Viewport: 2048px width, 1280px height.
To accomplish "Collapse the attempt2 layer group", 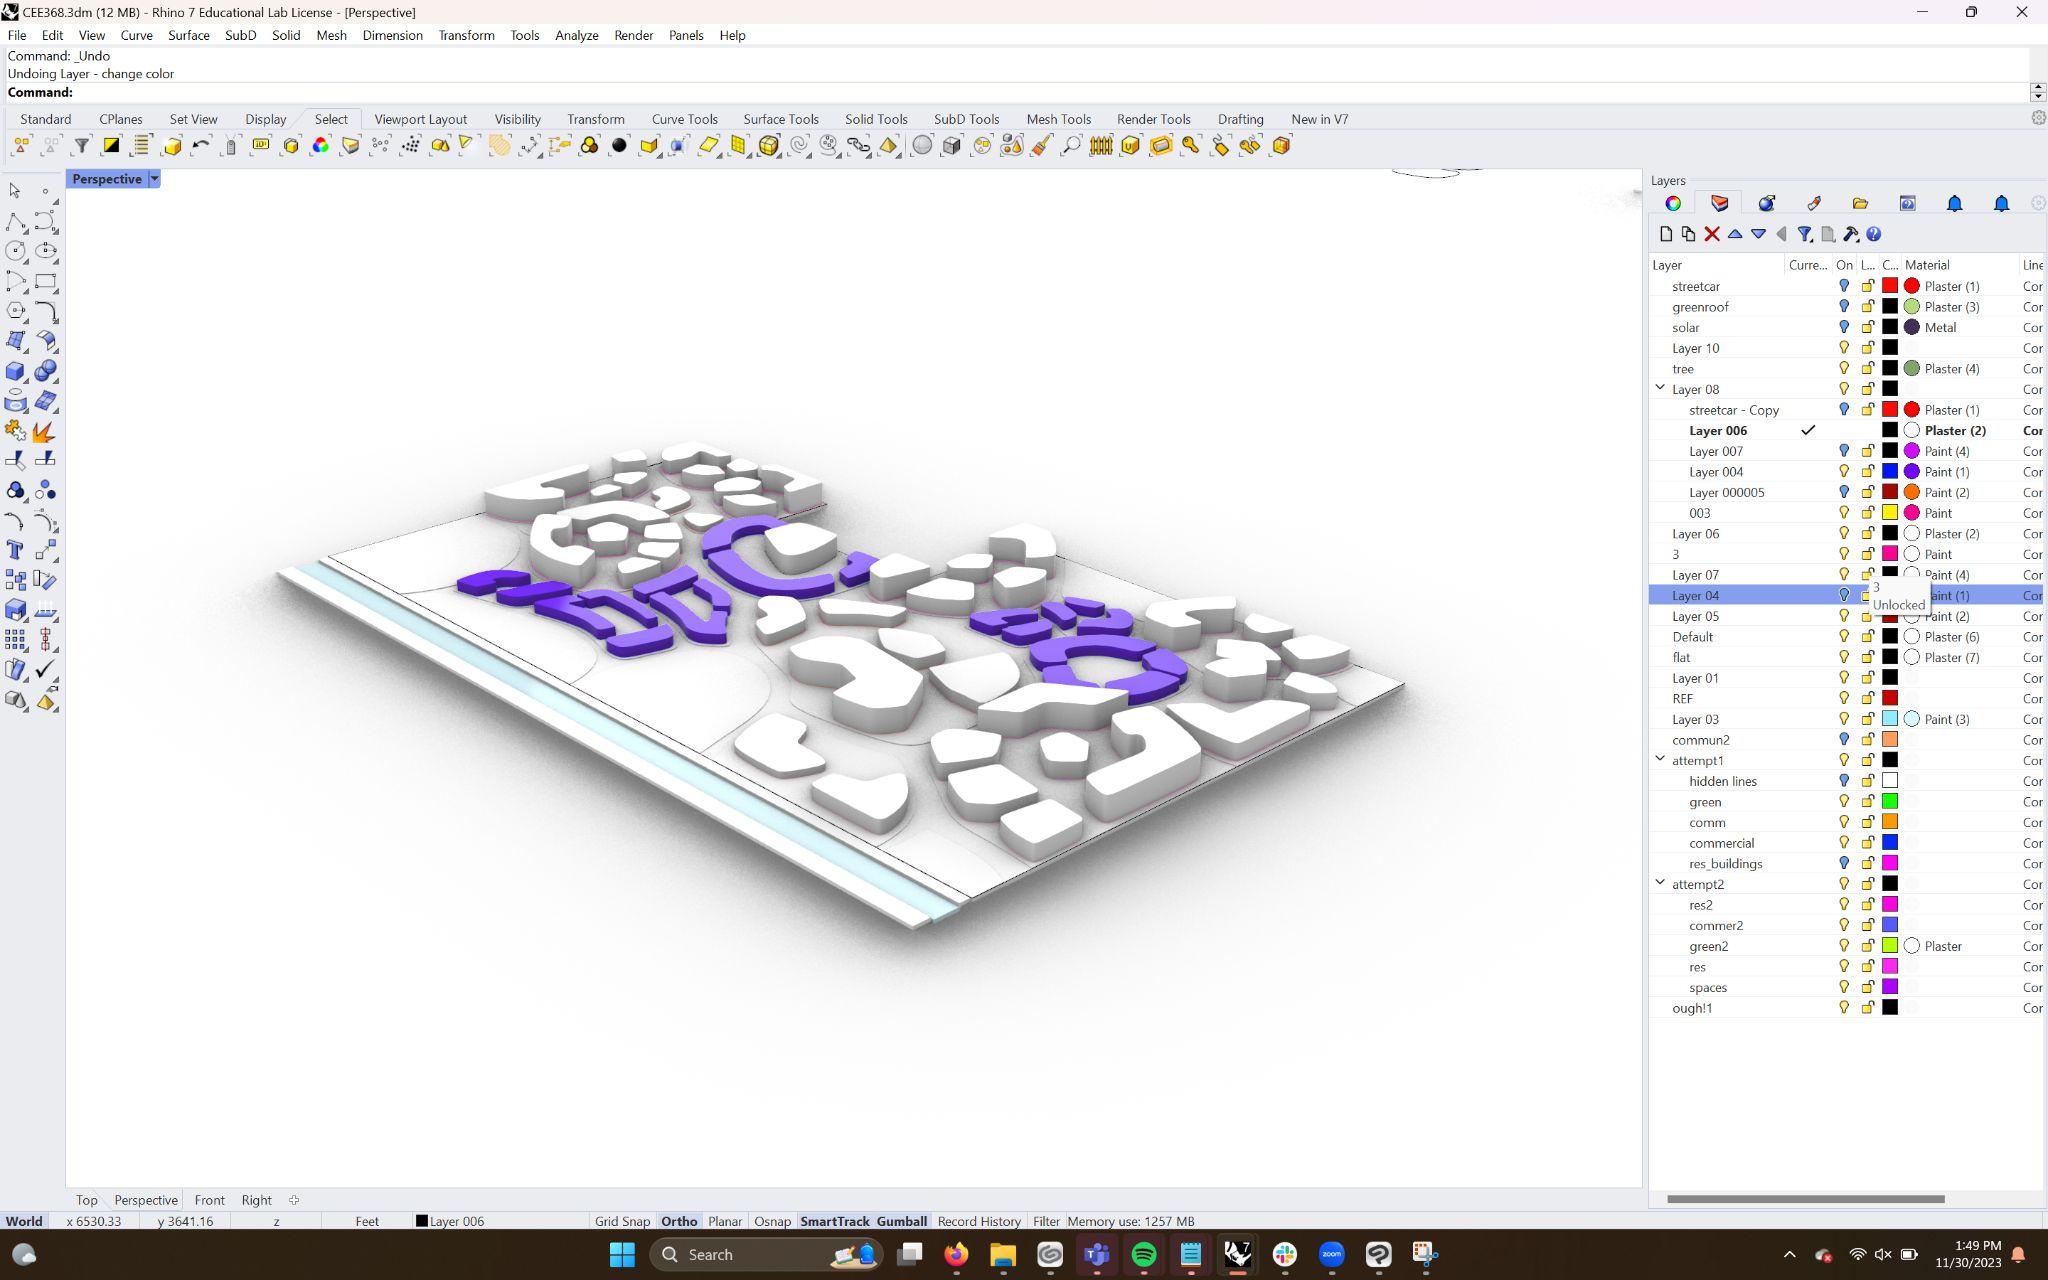I will 1660,883.
